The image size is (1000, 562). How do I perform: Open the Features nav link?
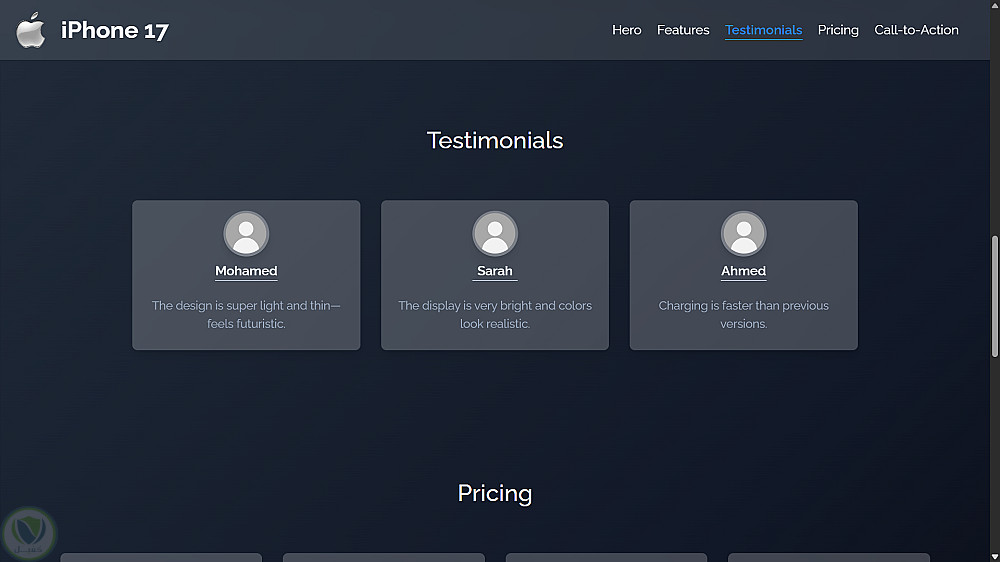tap(683, 30)
